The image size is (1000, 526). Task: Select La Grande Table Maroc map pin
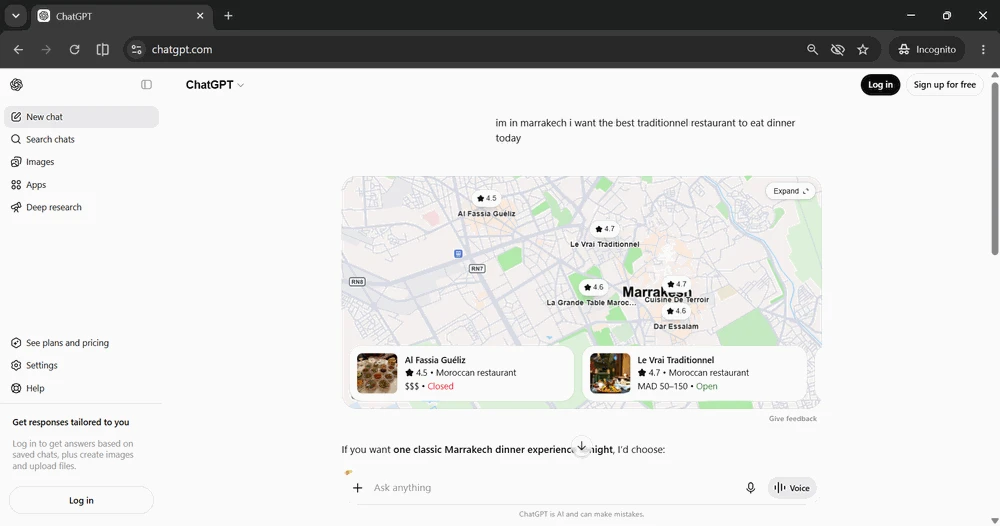click(593, 287)
